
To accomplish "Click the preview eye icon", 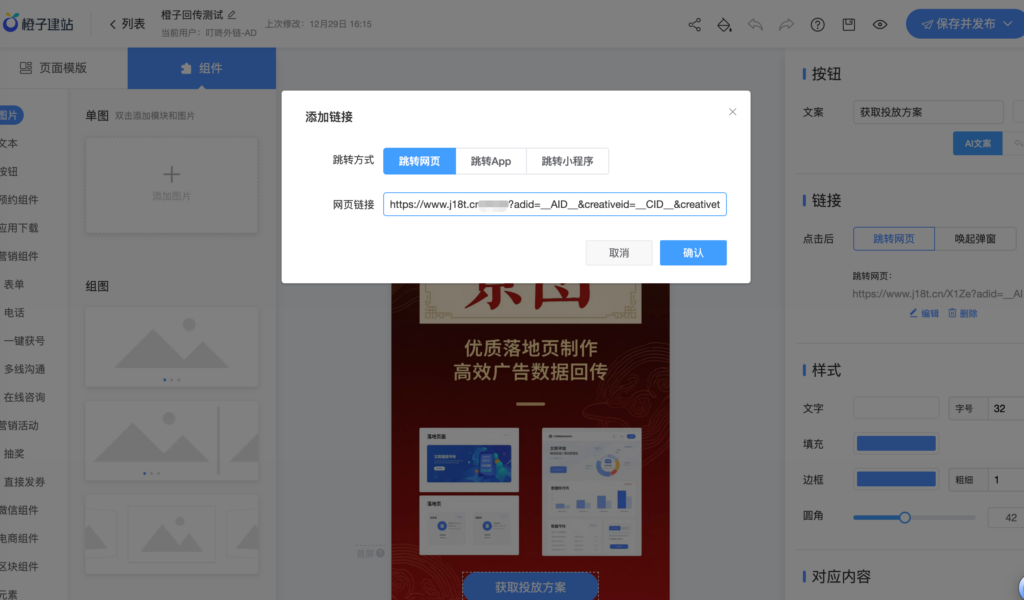I will point(880,25).
